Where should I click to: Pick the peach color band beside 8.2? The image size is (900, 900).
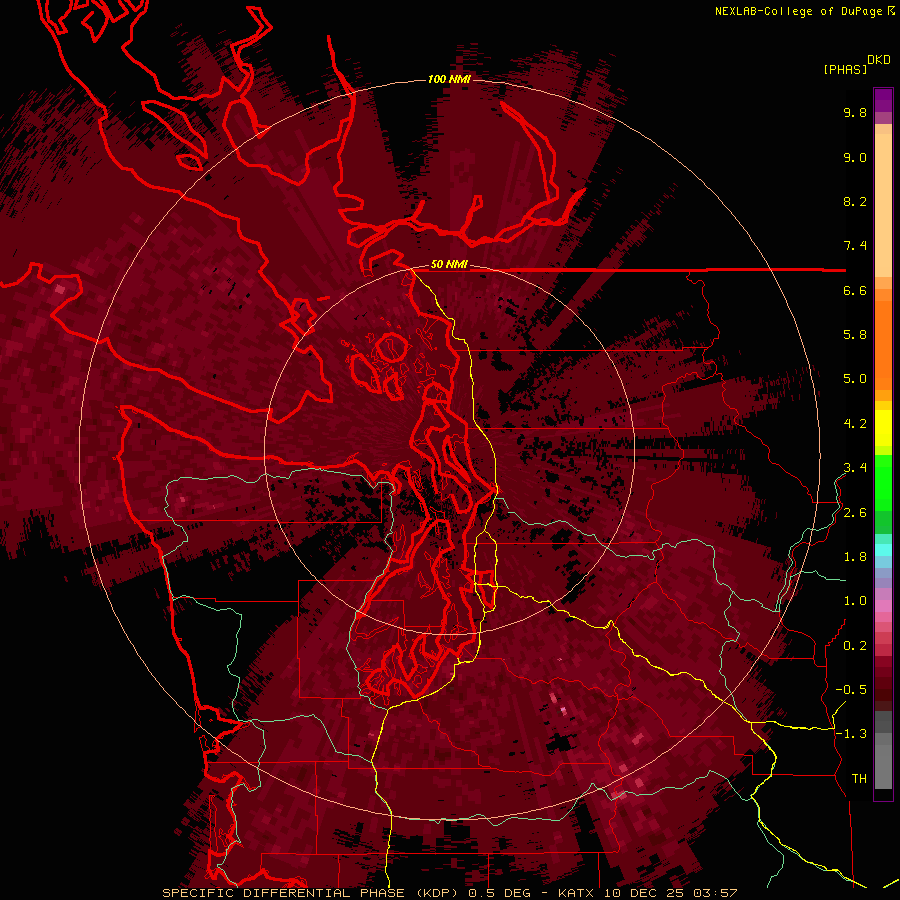point(883,205)
